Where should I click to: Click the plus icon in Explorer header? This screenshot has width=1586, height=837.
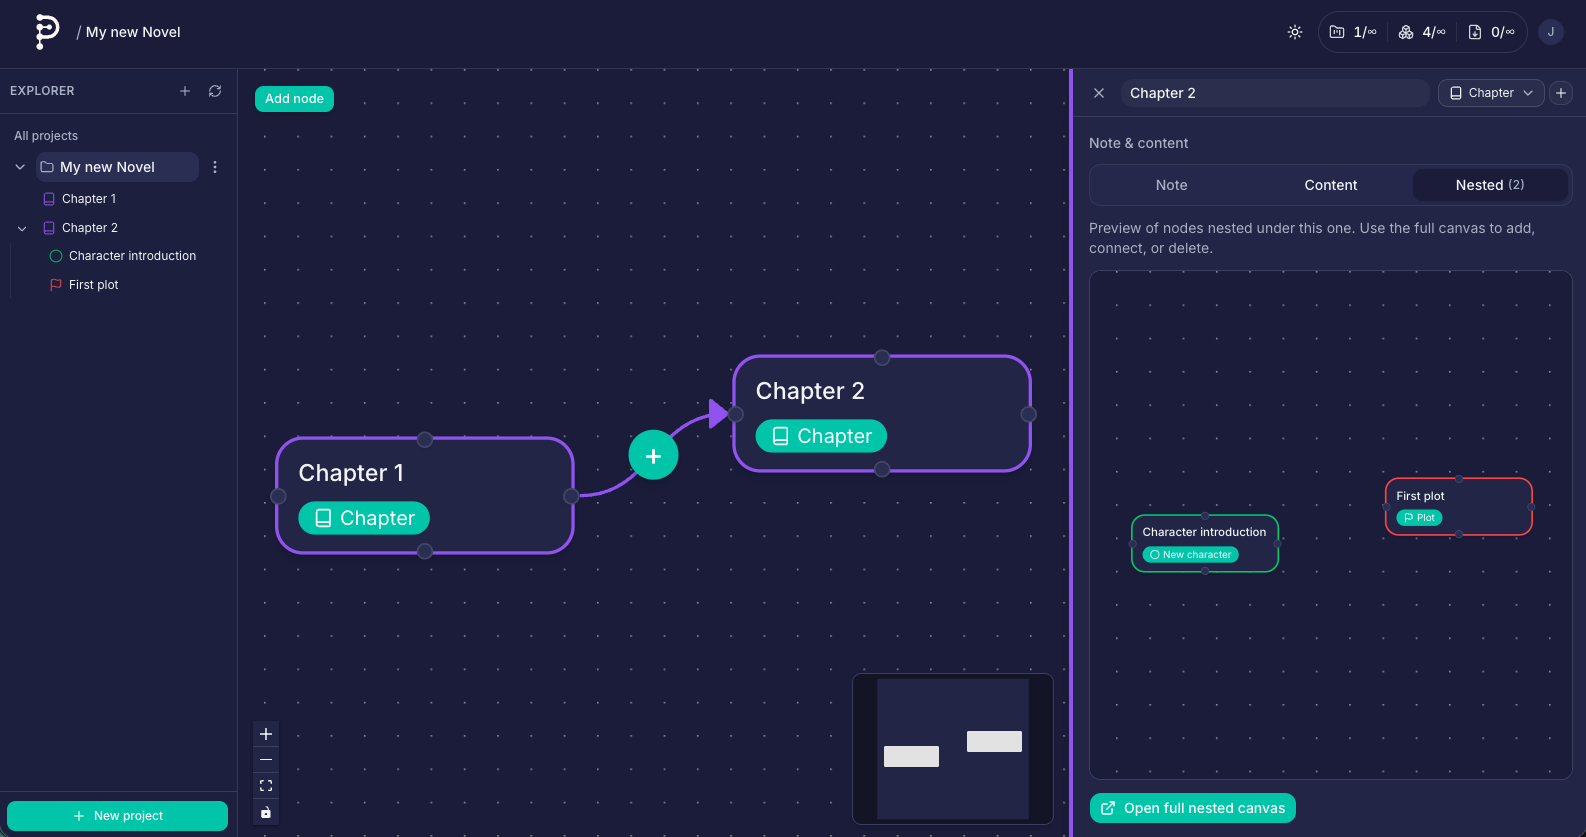tap(185, 91)
